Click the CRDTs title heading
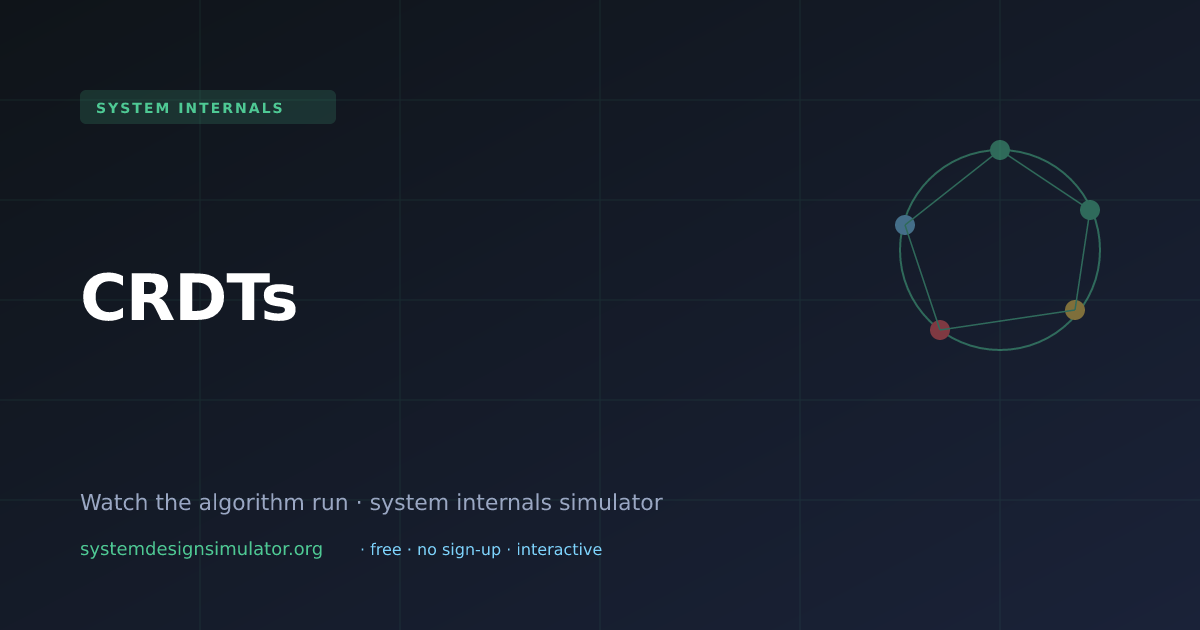Image resolution: width=1200 pixels, height=630 pixels. coord(189,298)
